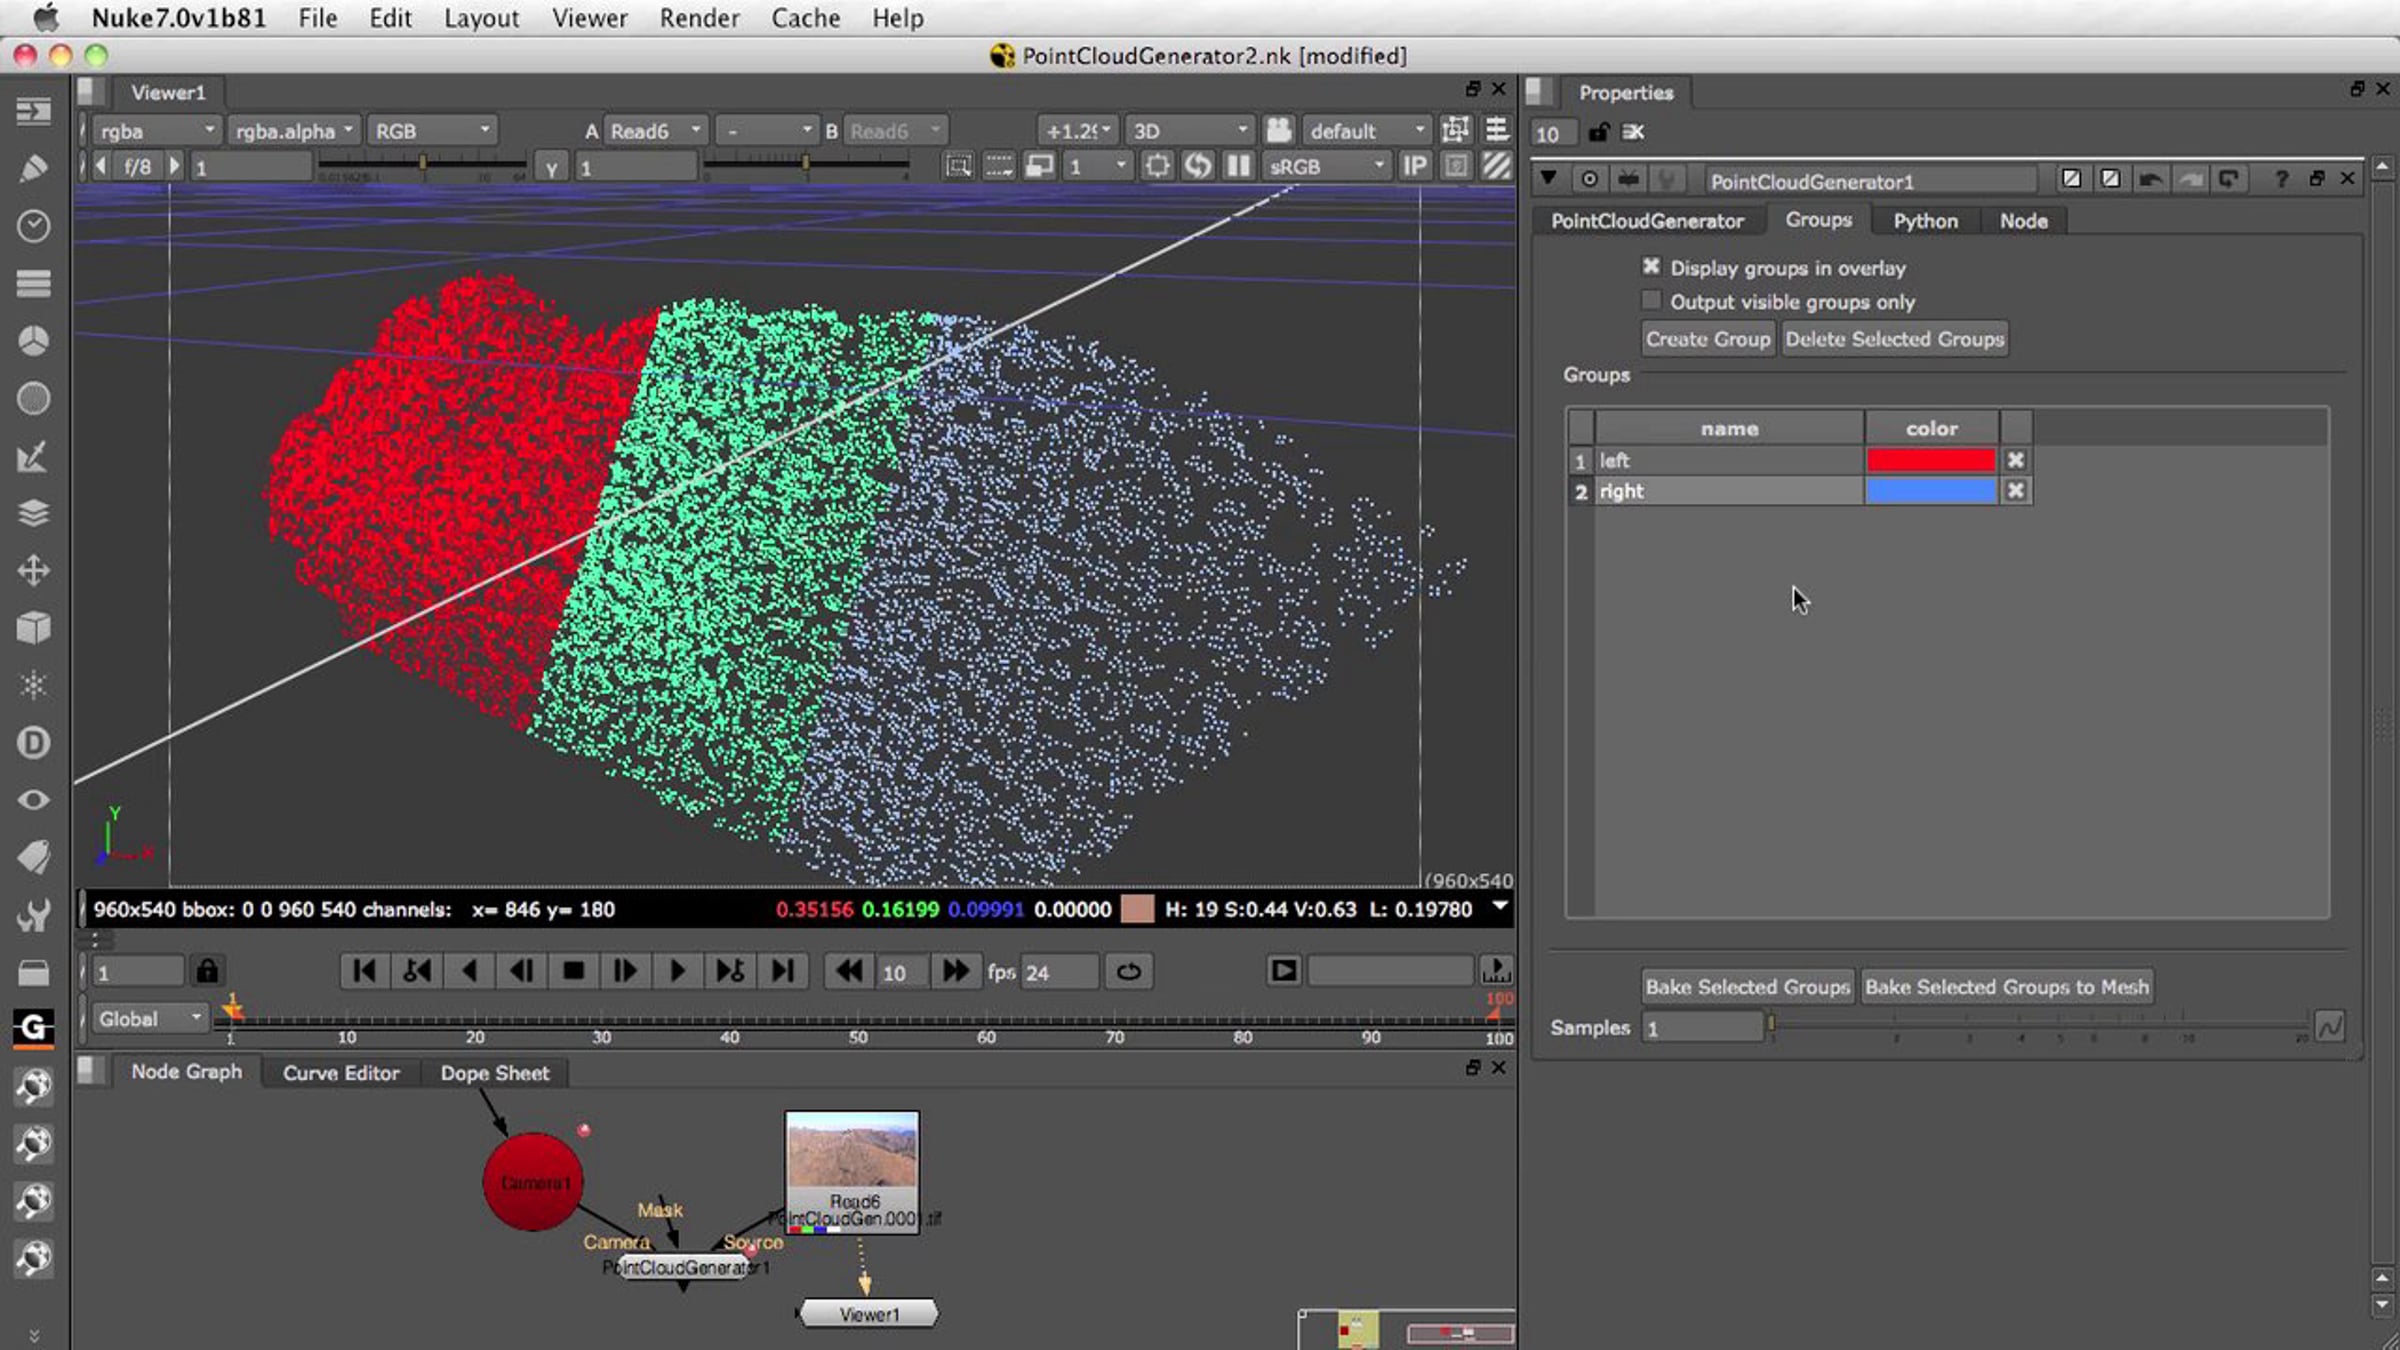The width and height of the screenshot is (2400, 1350).
Task: Open the Merge nodes layers icon
Action: [33, 513]
